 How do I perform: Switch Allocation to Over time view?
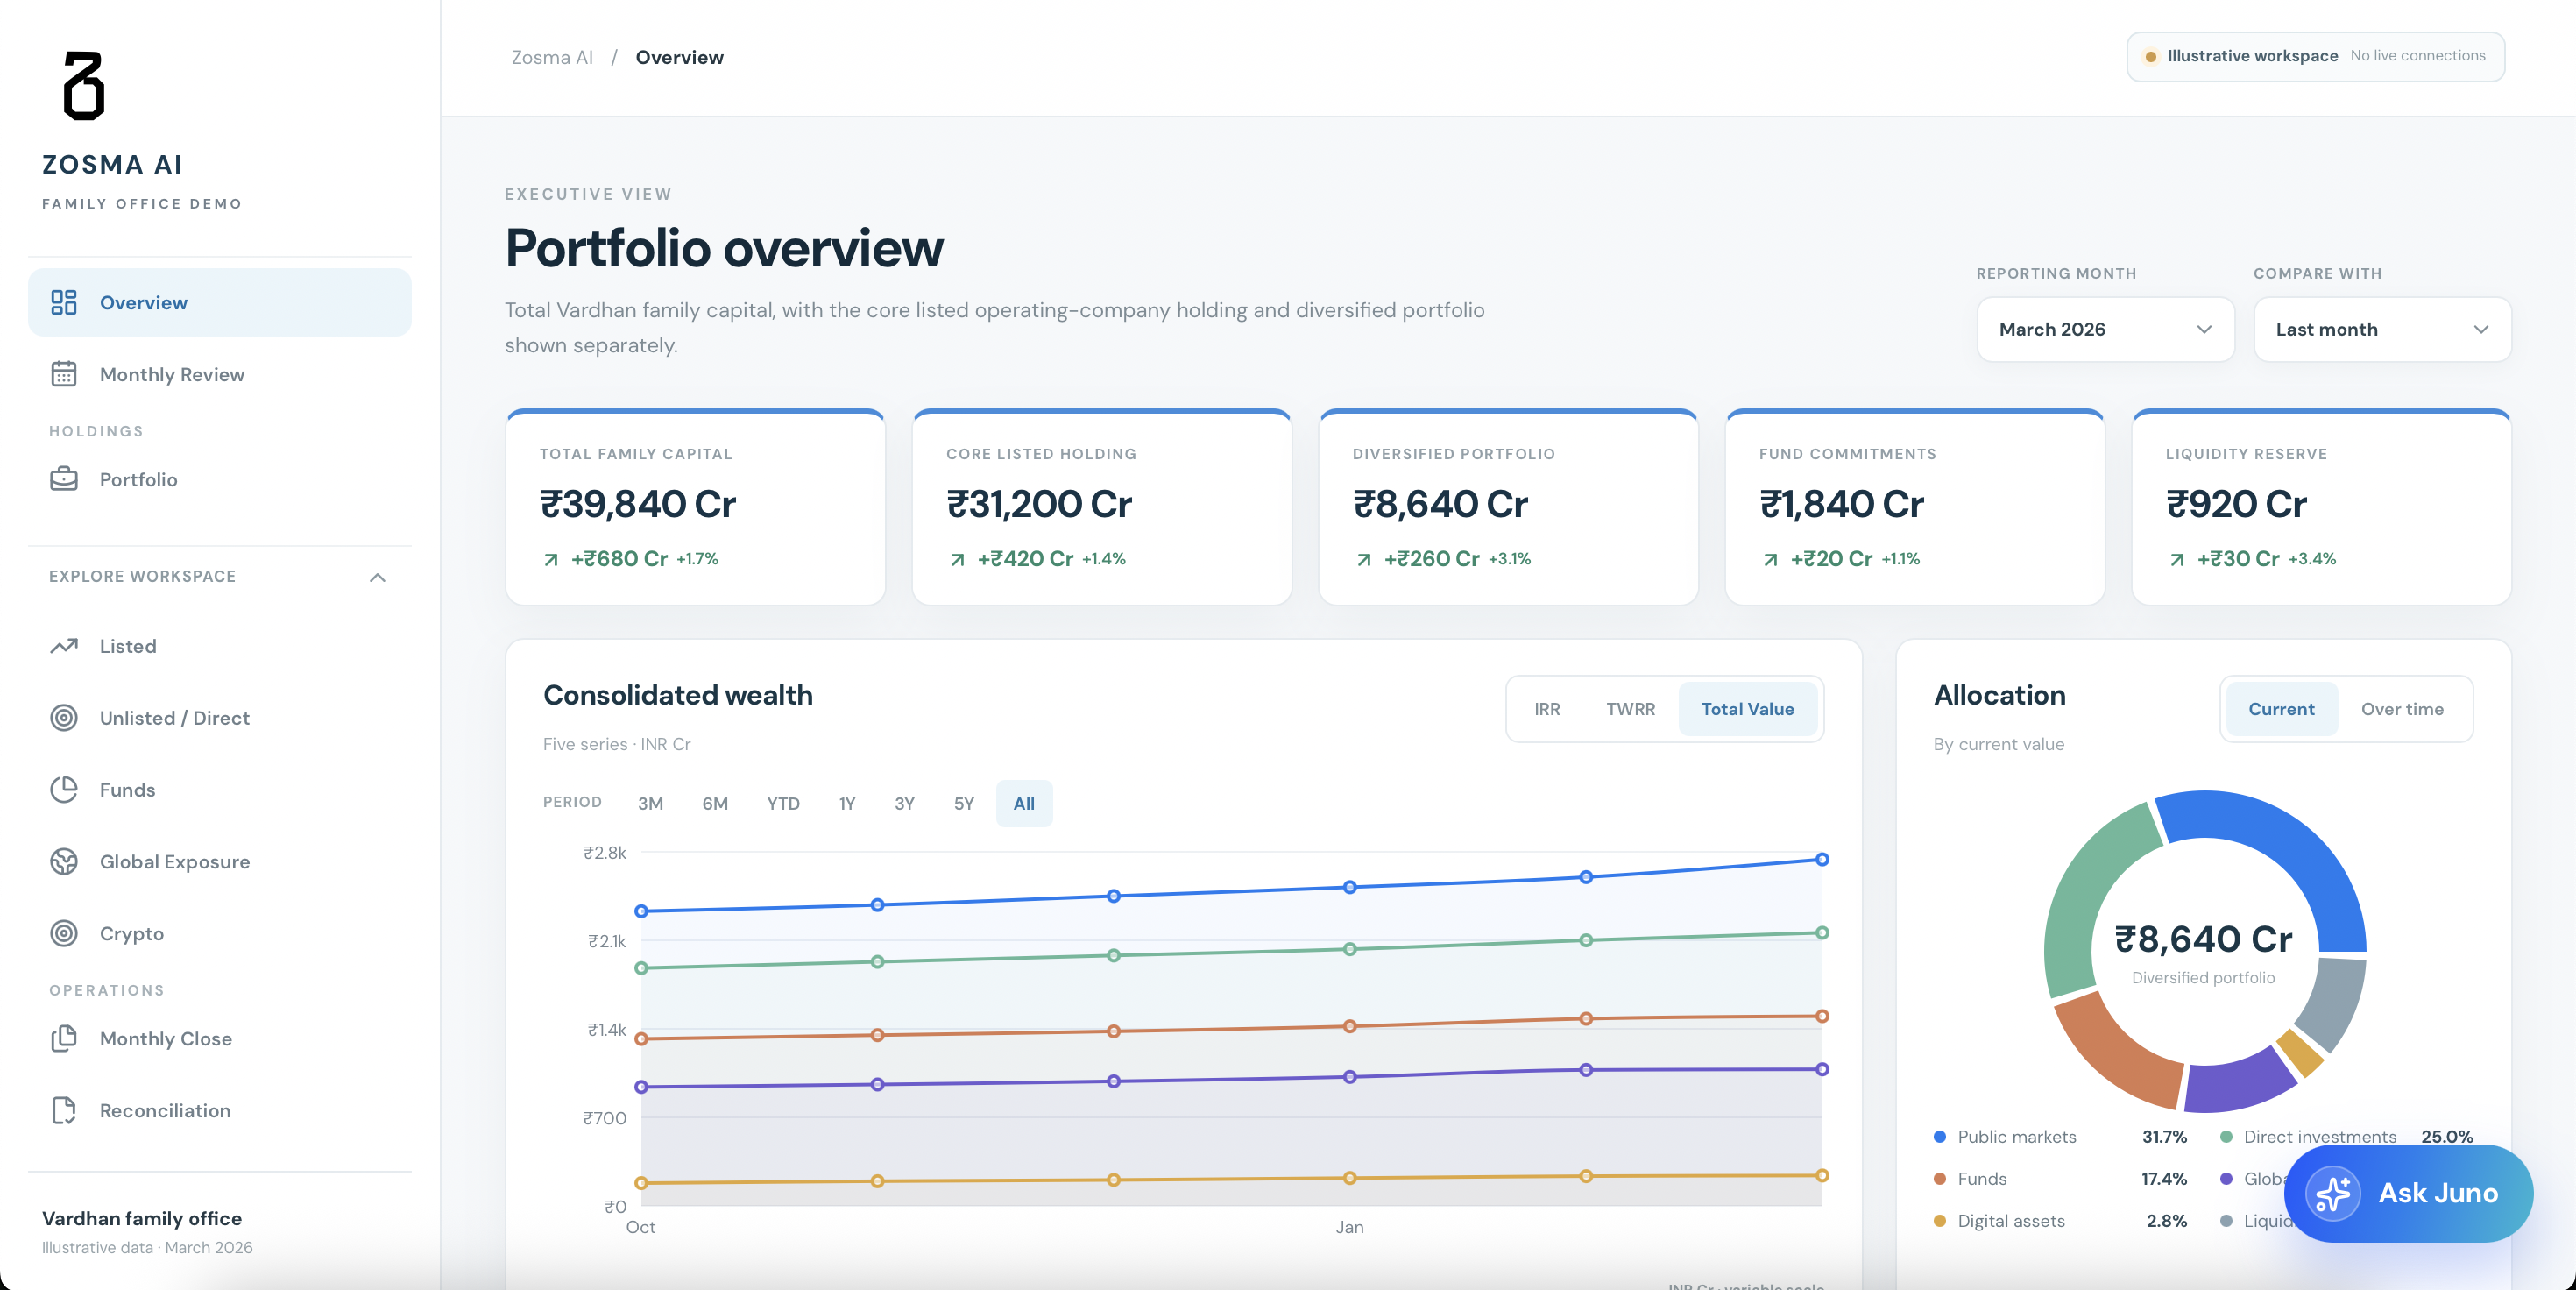click(2402, 709)
